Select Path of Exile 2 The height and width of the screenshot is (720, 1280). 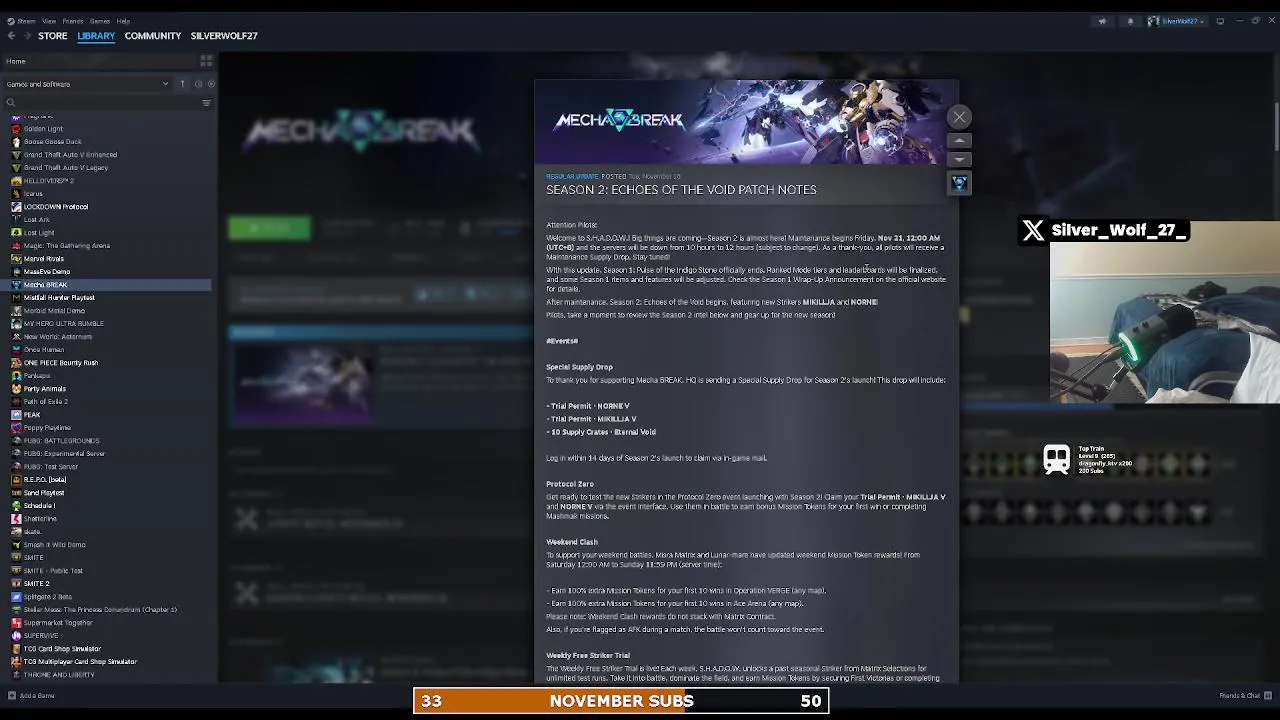coord(45,401)
